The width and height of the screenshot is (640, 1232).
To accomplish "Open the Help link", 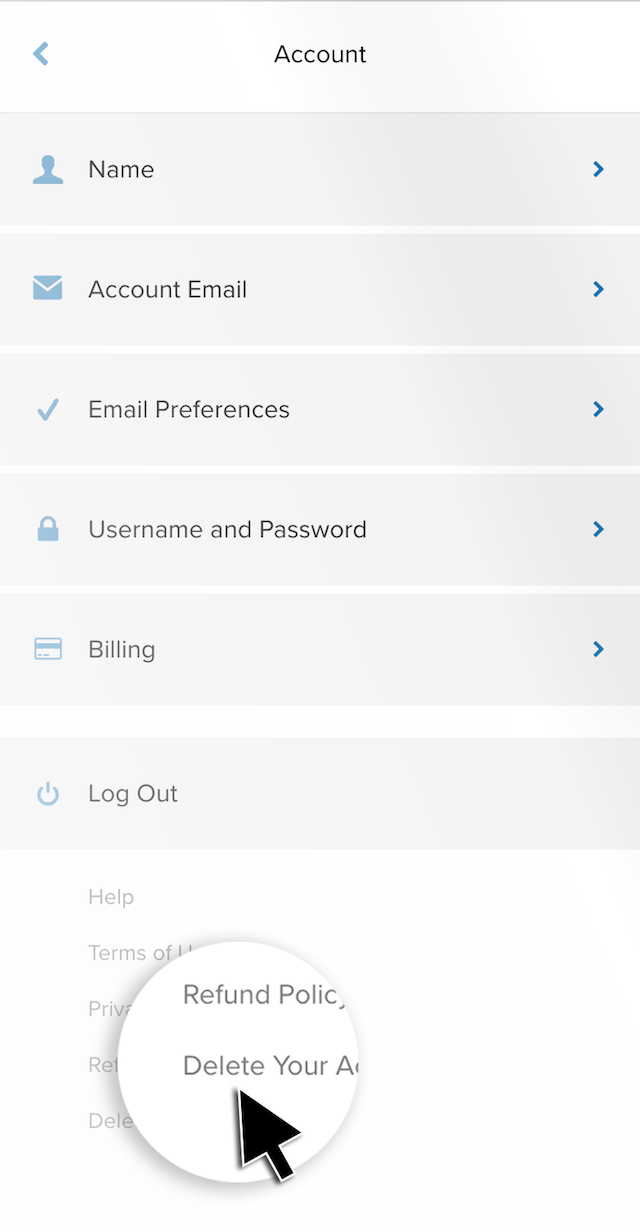I will click(111, 897).
